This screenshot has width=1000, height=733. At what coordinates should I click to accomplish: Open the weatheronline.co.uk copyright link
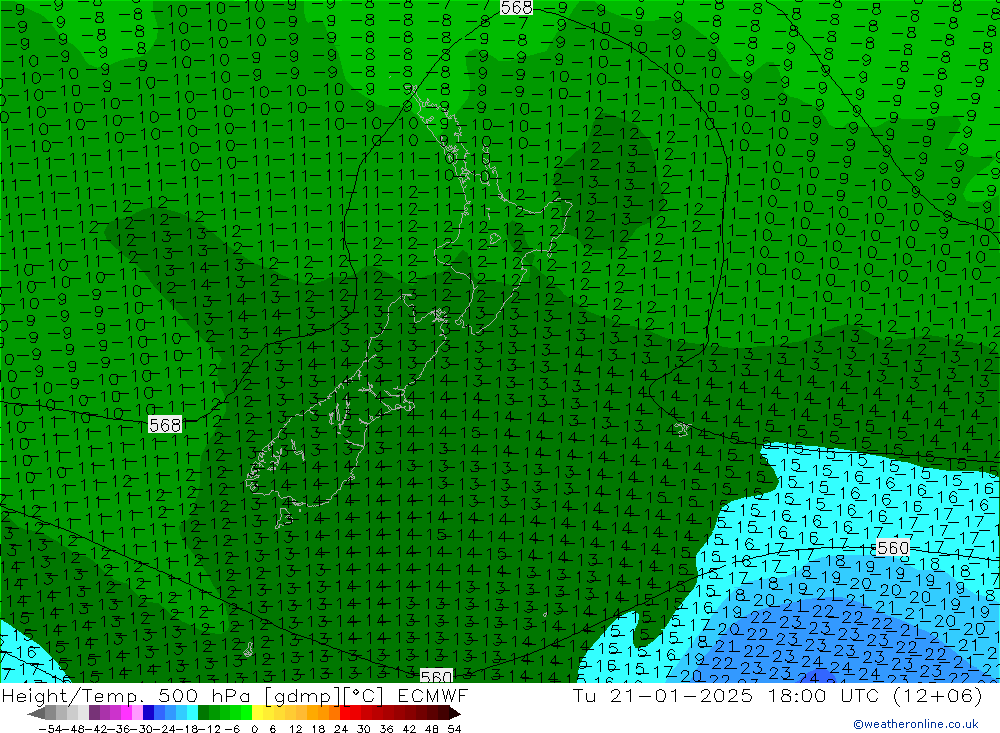point(916,724)
